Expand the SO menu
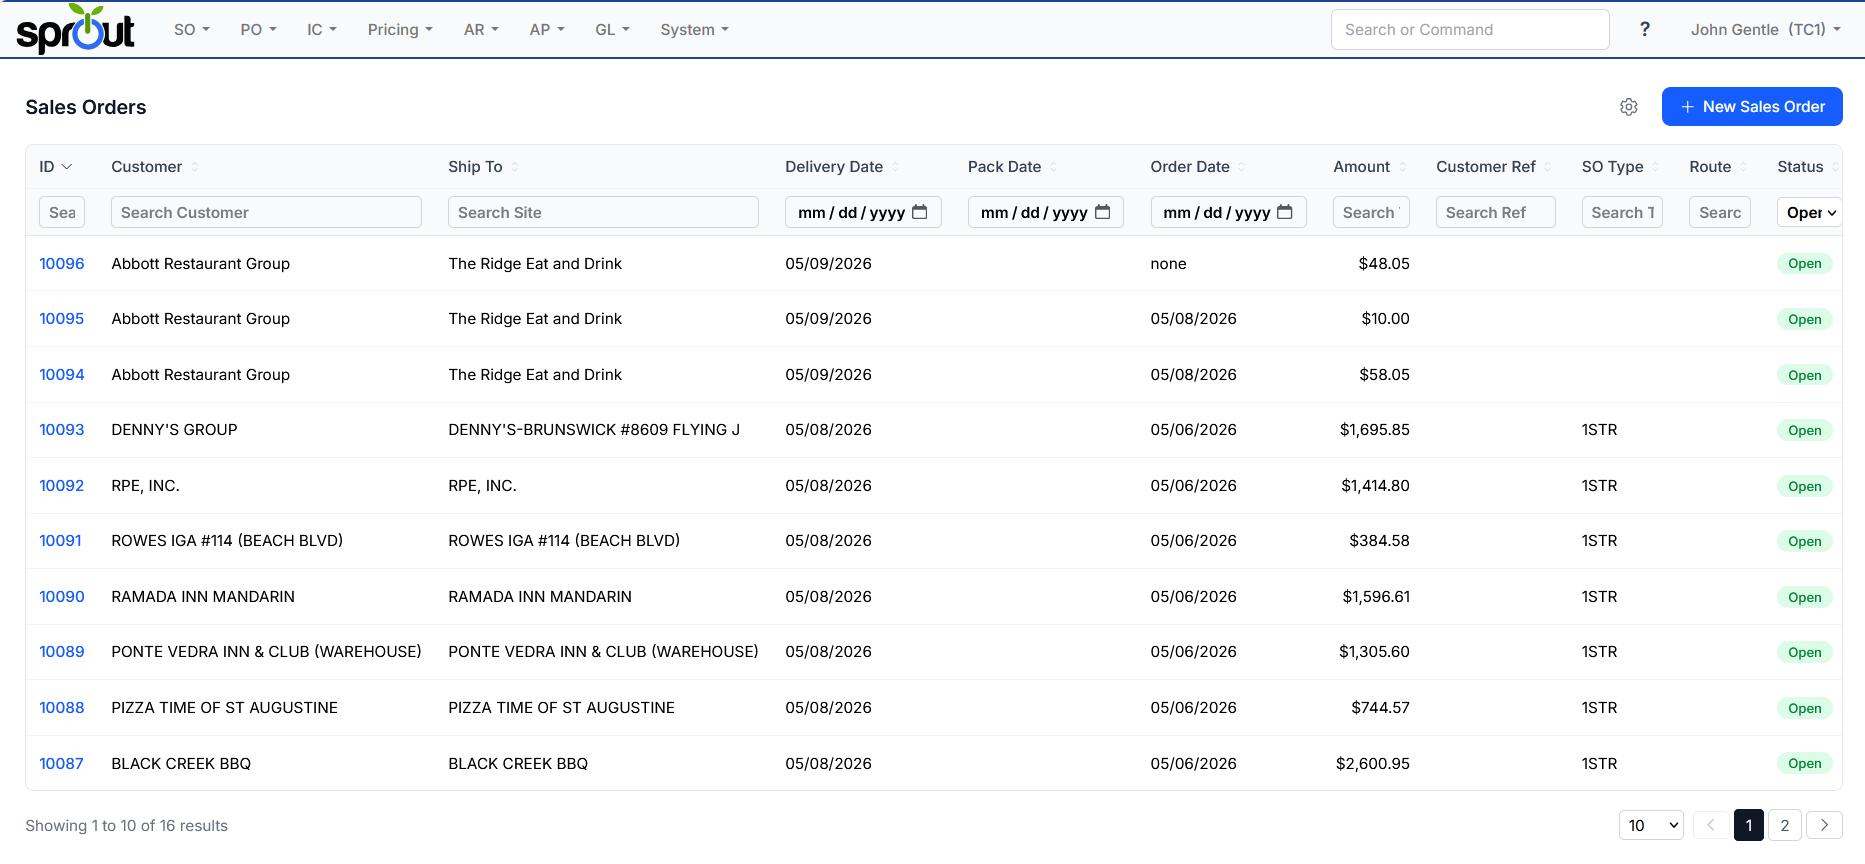Screen dimensions: 1865x864 pos(192,30)
